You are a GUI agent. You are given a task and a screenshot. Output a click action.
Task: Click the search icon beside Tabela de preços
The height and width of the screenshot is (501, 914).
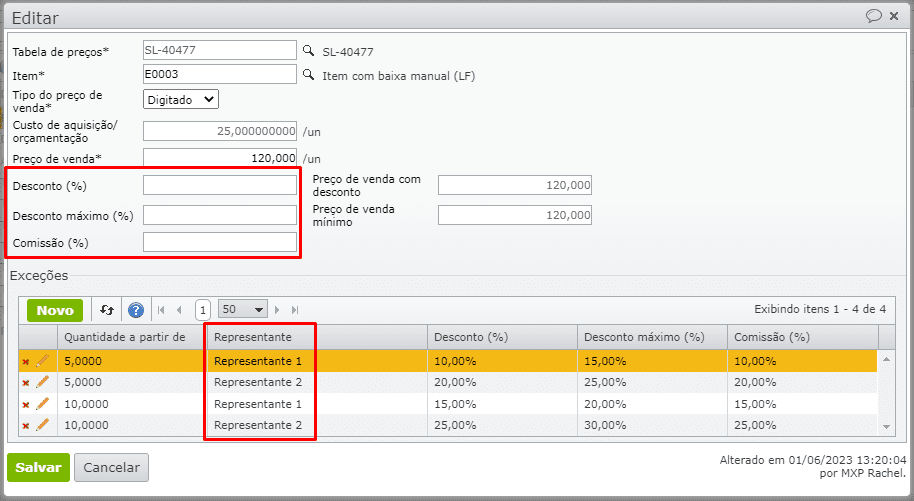click(x=308, y=51)
